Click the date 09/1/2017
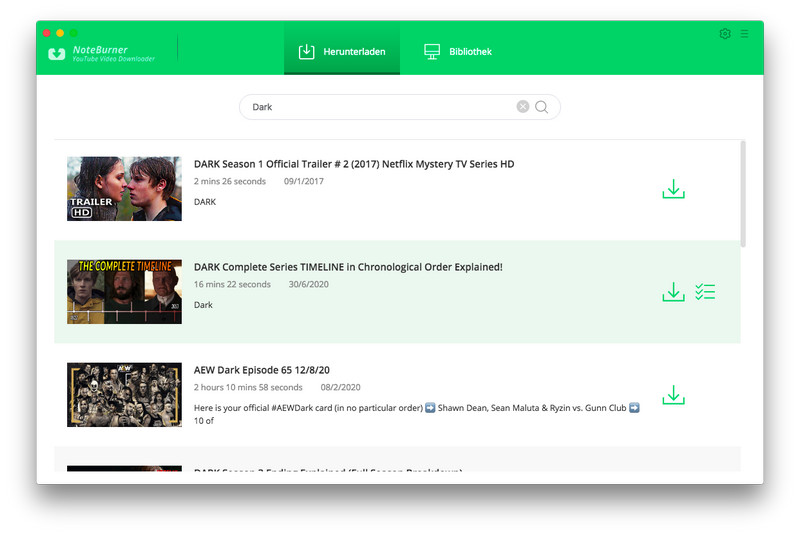 [x=304, y=181]
